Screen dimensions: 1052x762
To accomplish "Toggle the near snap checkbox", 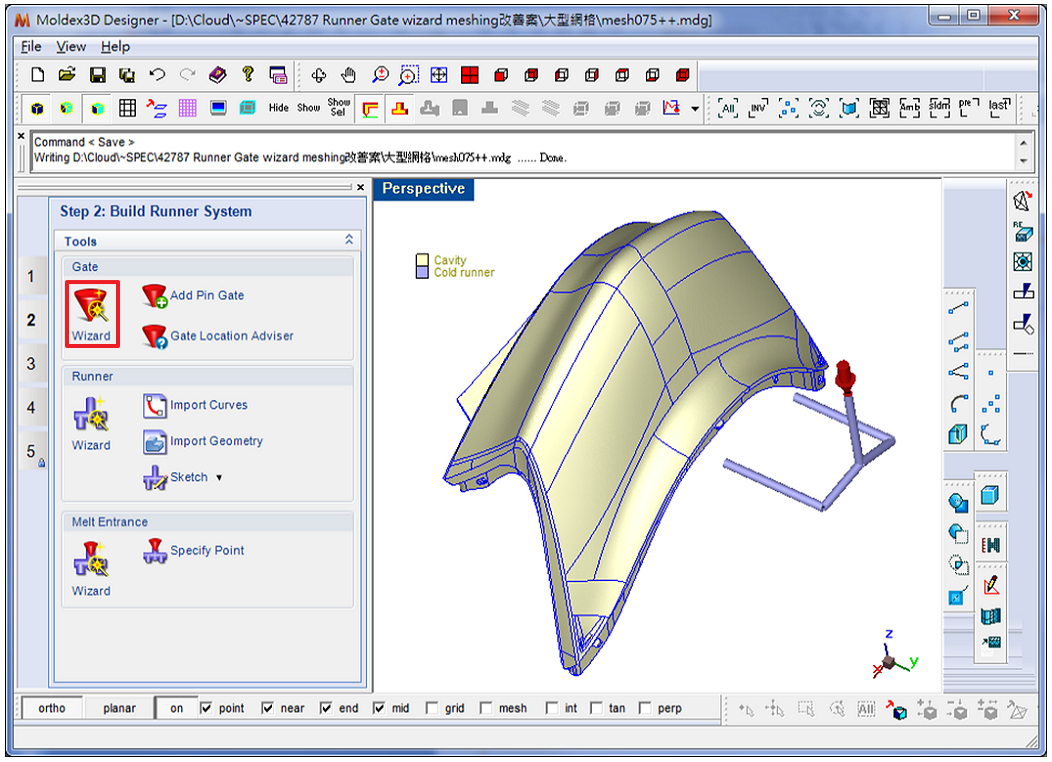I will coord(267,708).
